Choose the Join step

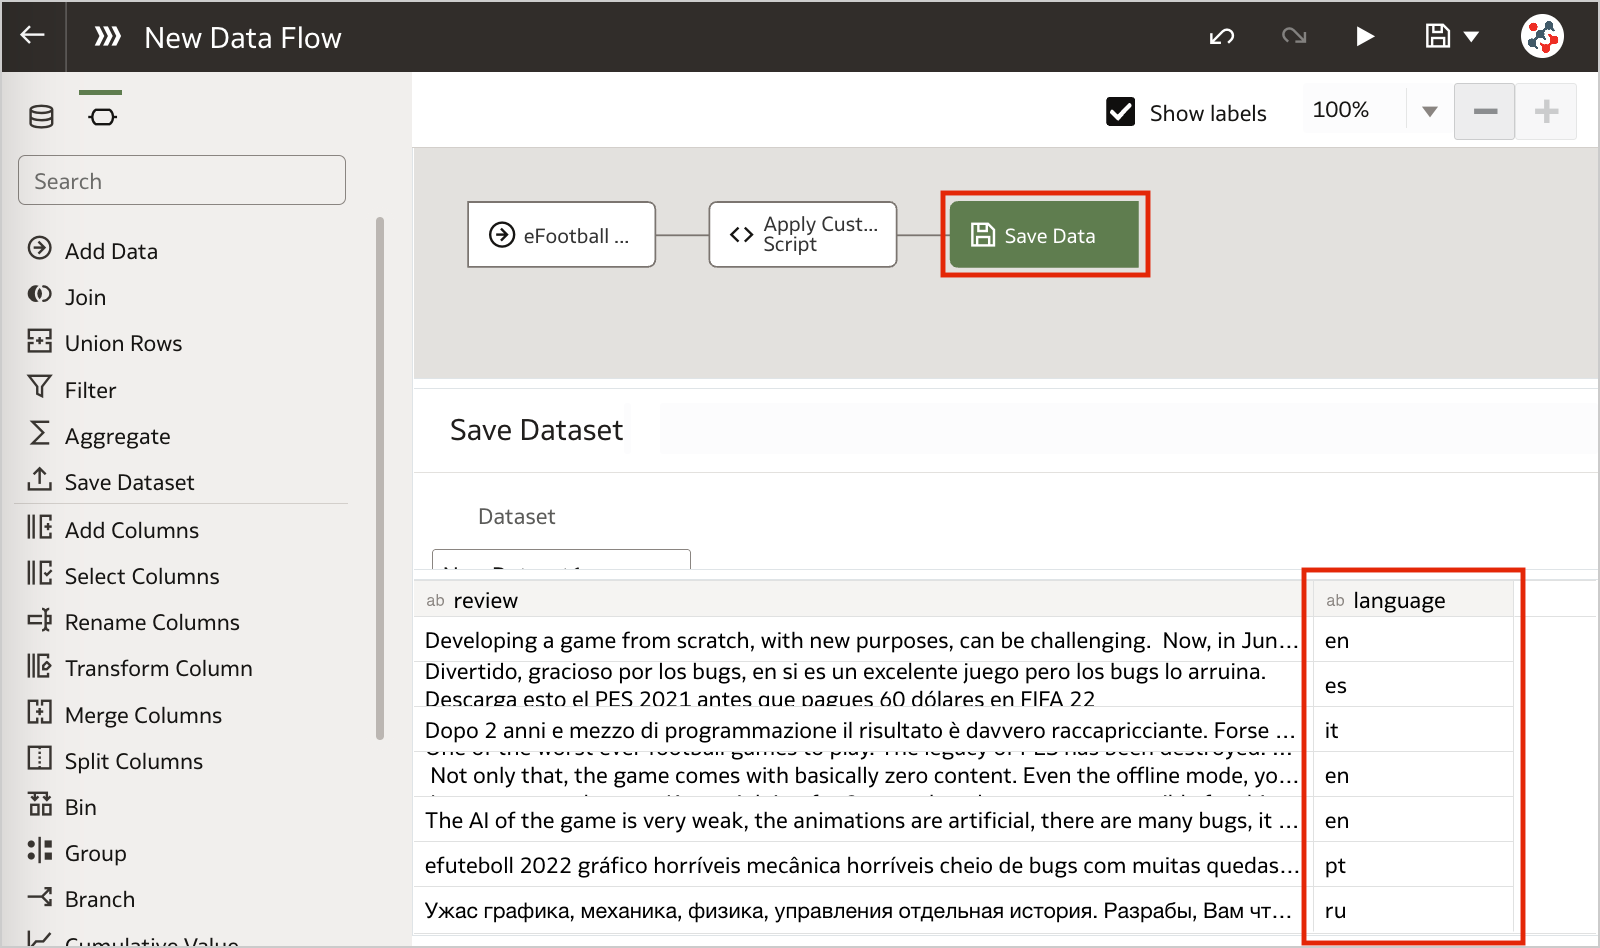[67, 296]
